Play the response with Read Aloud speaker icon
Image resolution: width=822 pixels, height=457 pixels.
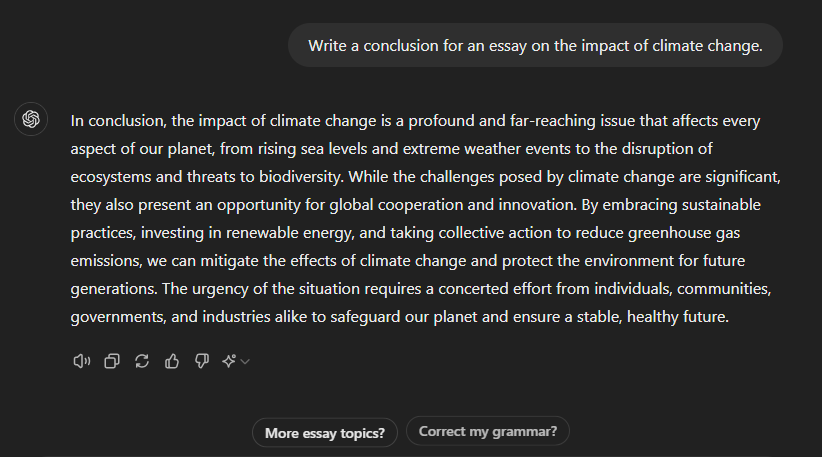tap(82, 361)
